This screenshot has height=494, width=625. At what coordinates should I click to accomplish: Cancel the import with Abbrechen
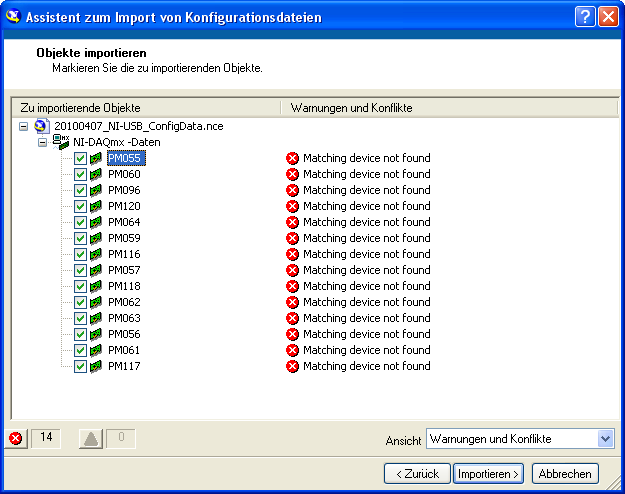[x=565, y=473]
